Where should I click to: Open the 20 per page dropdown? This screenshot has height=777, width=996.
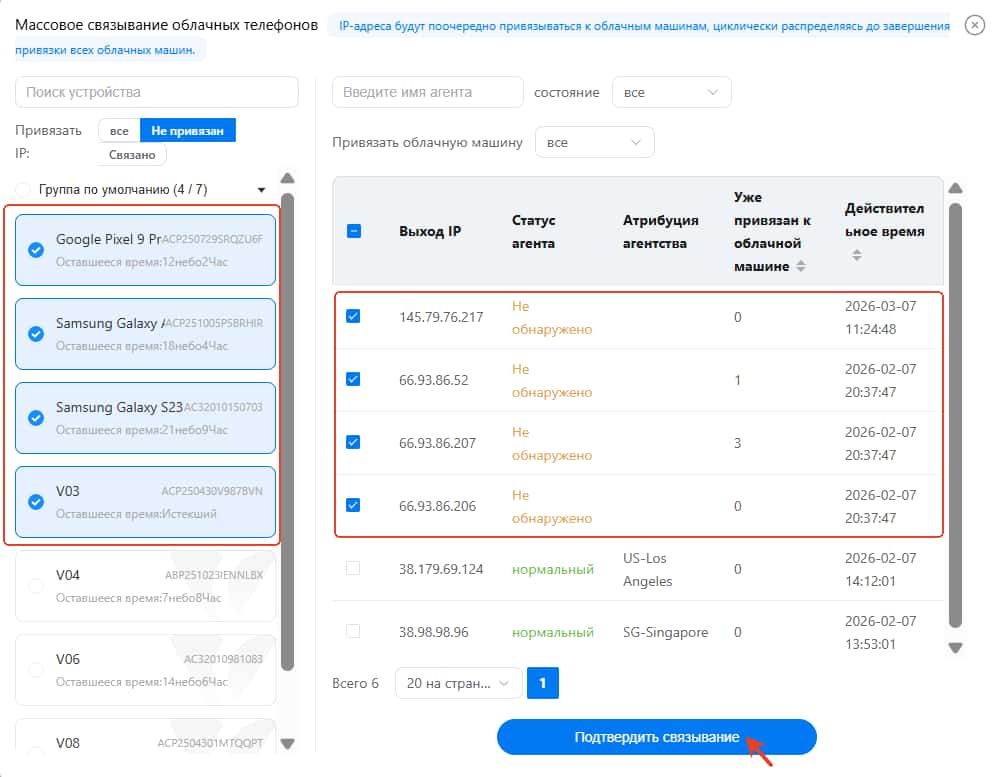[x=458, y=683]
